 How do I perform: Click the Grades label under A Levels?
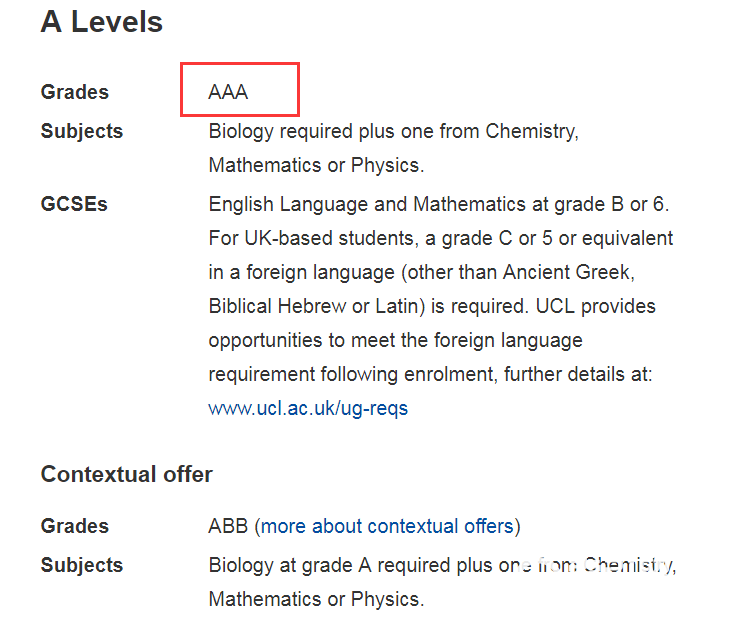click(x=75, y=92)
